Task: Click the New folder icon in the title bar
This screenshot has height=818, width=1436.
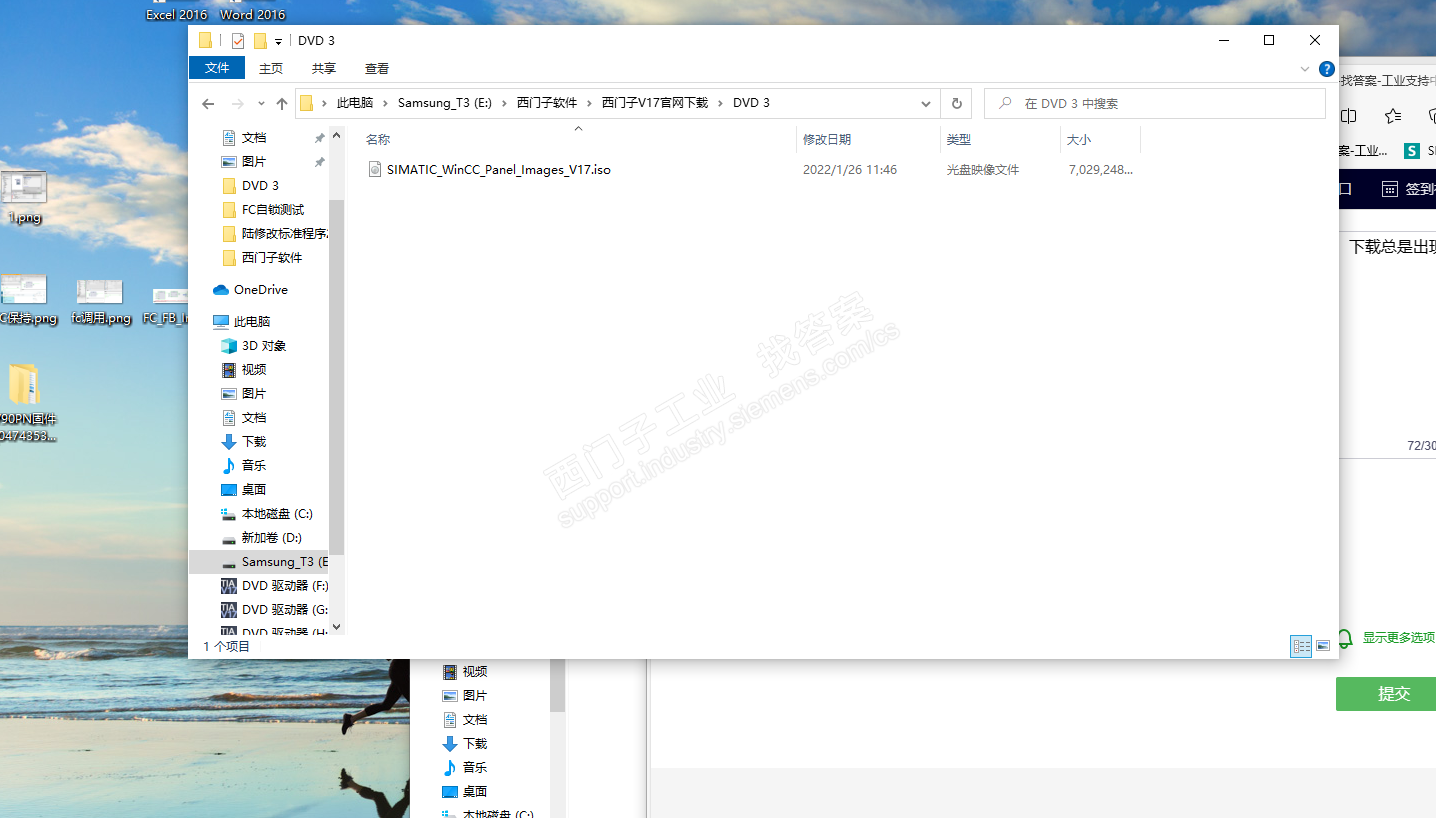Action: click(x=260, y=41)
